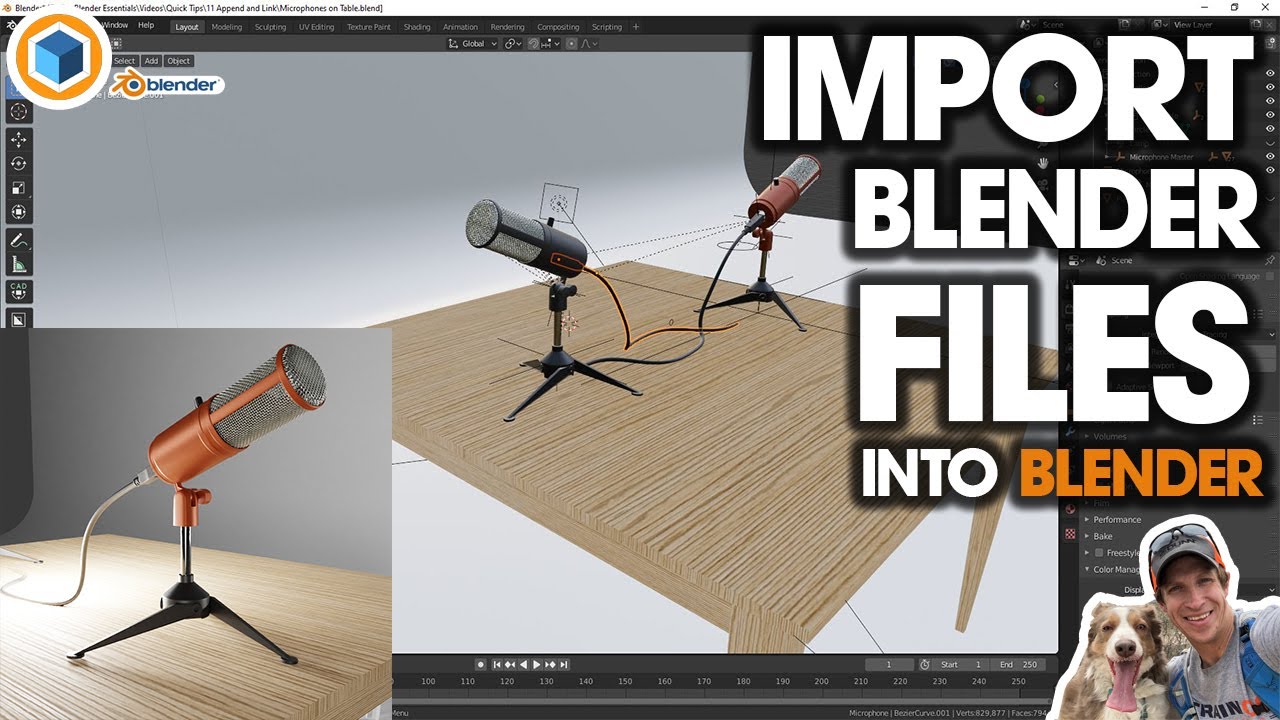Select the Annotate pencil tool
1280x720 pixels.
point(18,240)
